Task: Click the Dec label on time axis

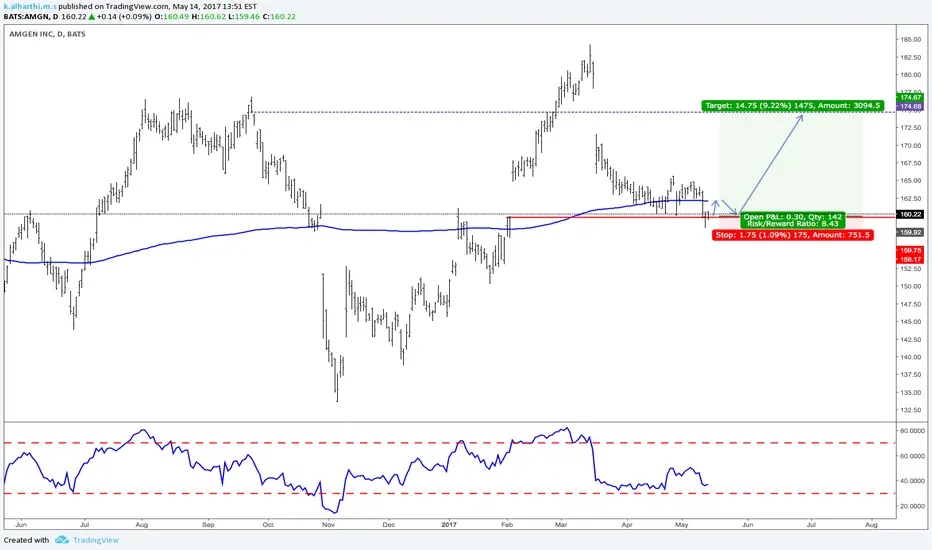Action: click(389, 524)
